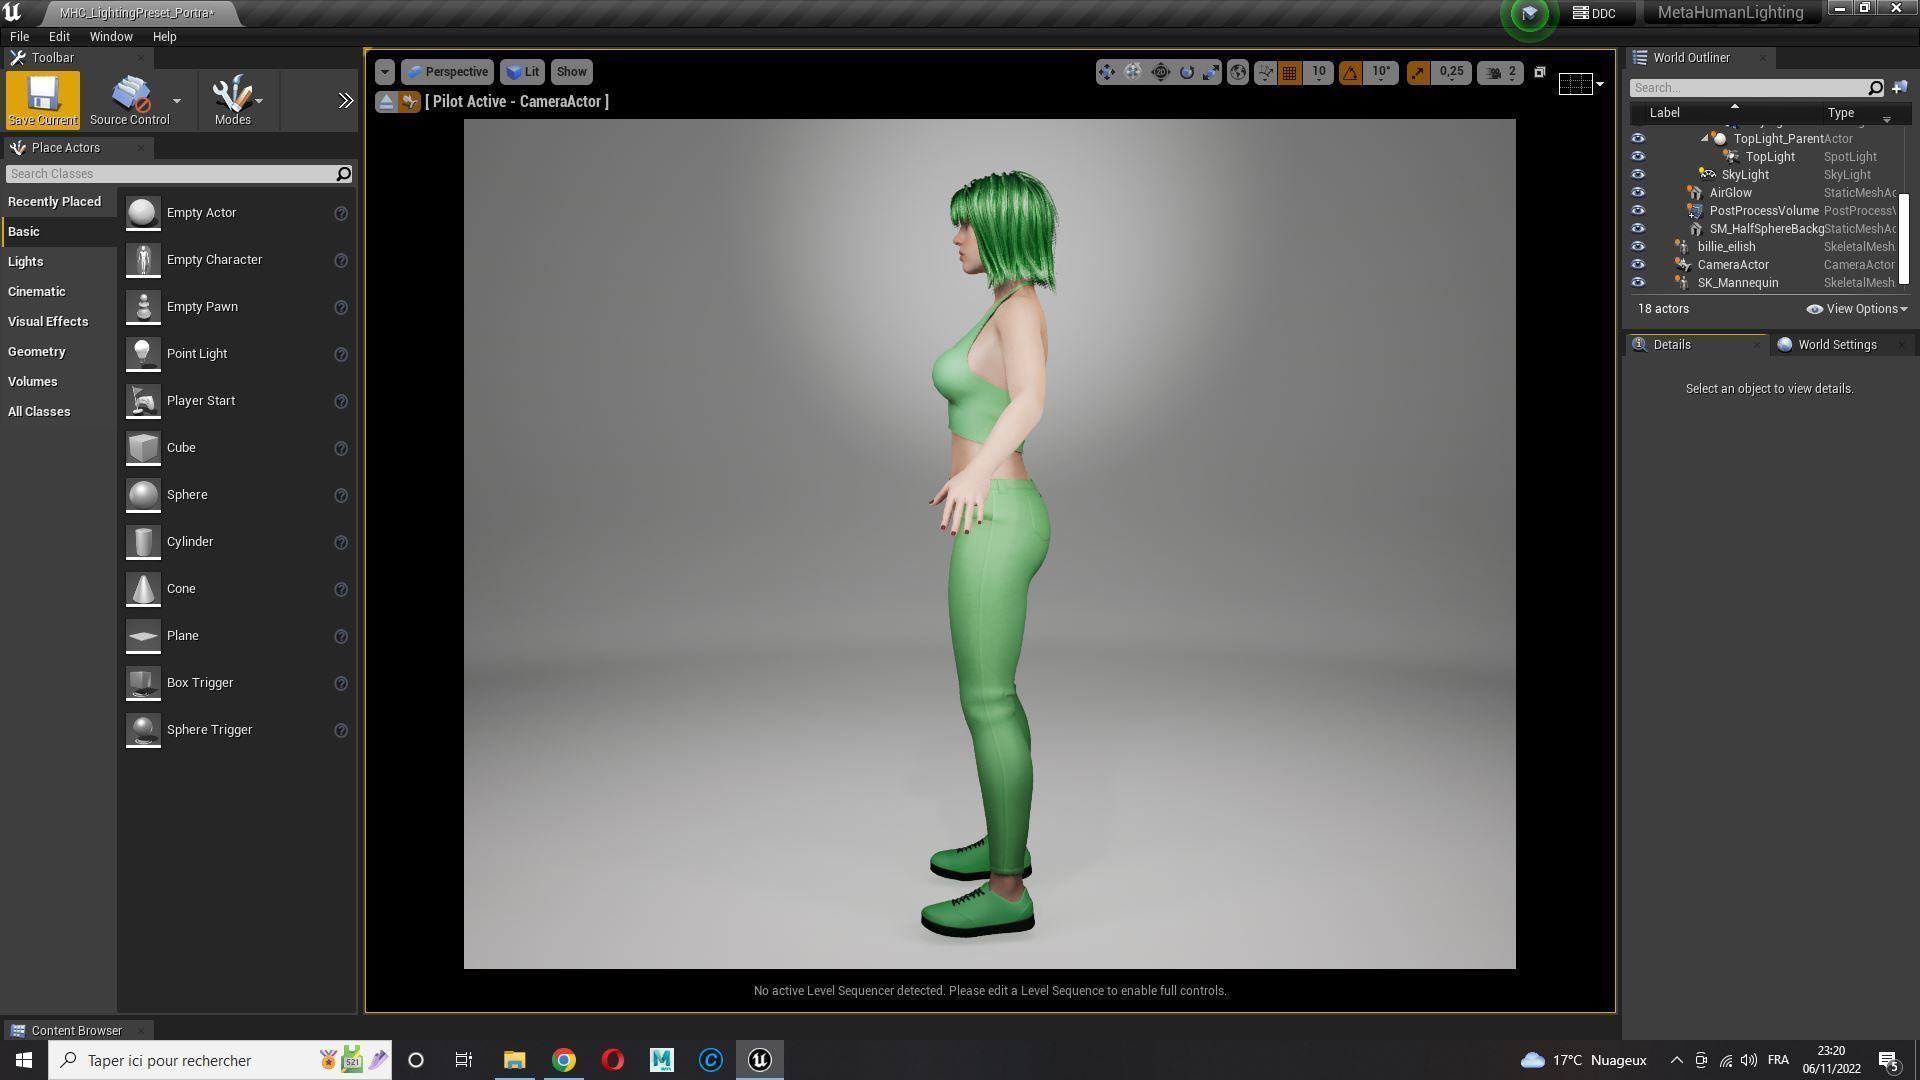The width and height of the screenshot is (1920, 1080).
Task: Click the Search Classes input field
Action: (170, 174)
